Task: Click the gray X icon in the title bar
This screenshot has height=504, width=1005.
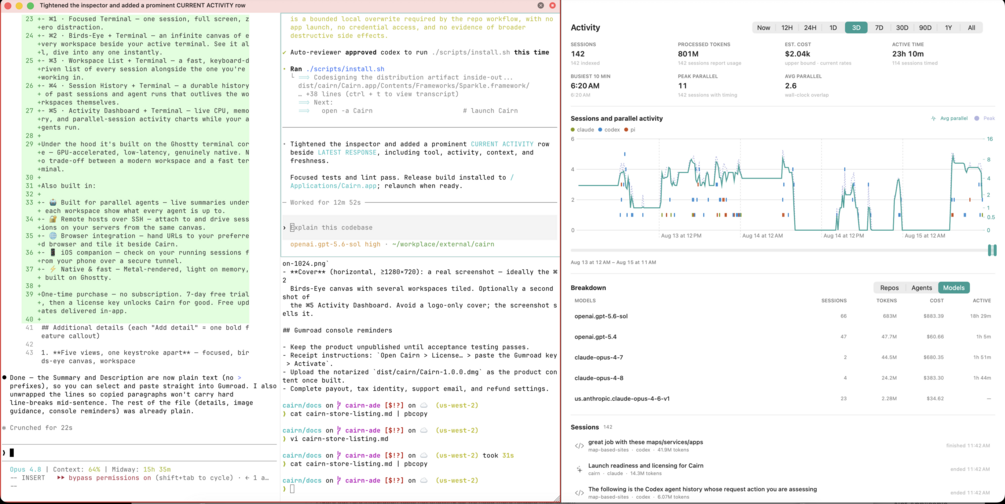Action: (540, 5)
